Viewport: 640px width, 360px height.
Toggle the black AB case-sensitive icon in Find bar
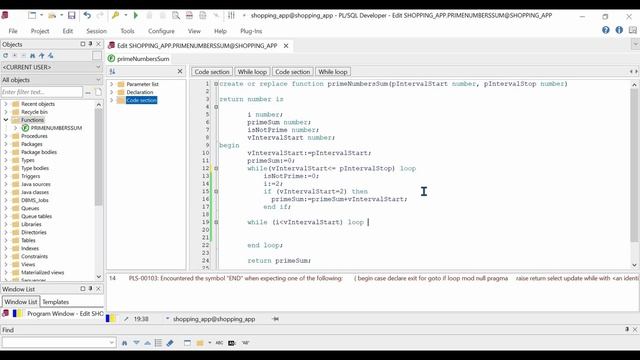point(231,343)
